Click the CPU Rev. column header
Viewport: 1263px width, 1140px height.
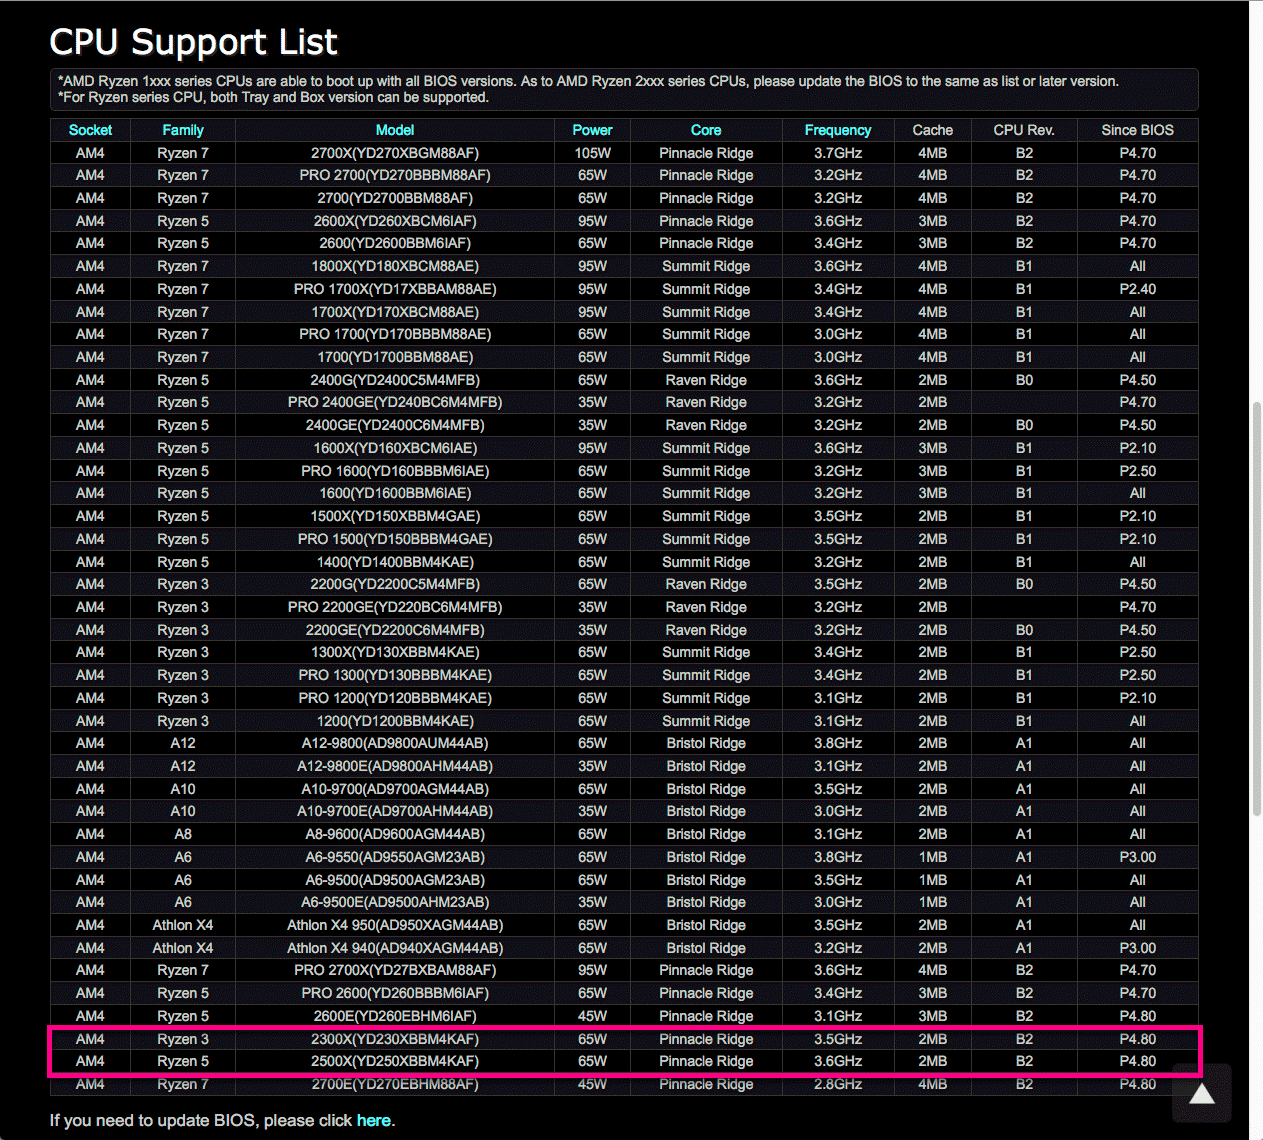(x=1024, y=130)
